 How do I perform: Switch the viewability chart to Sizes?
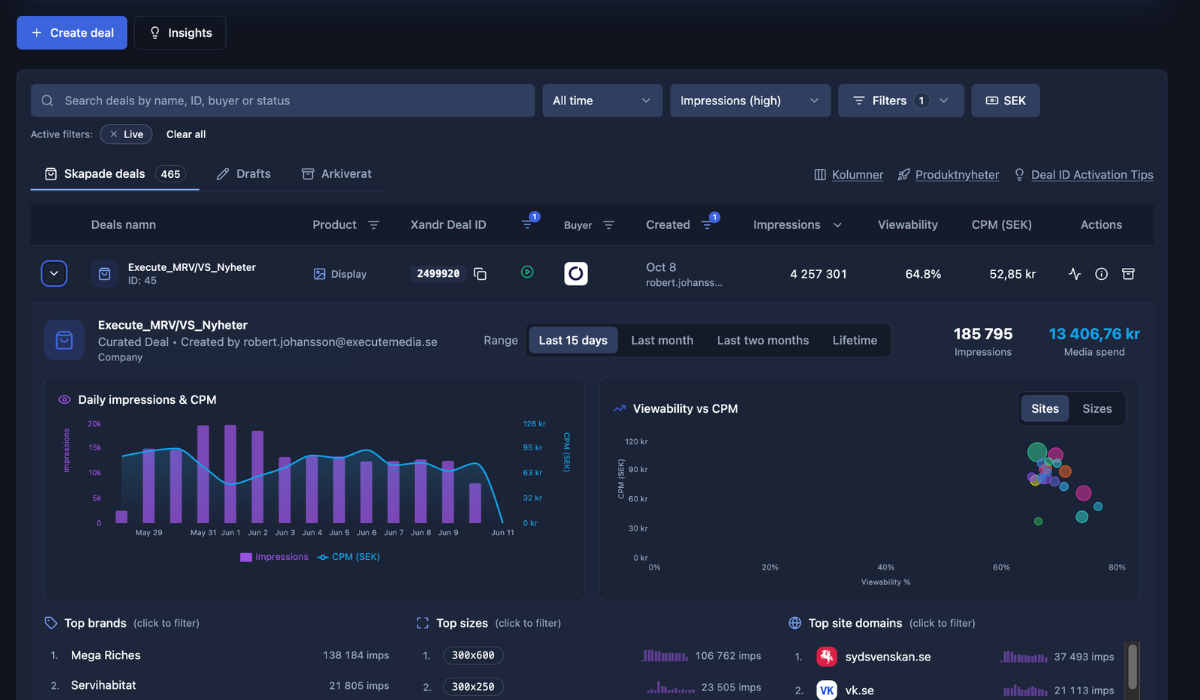pyautogui.click(x=1097, y=408)
